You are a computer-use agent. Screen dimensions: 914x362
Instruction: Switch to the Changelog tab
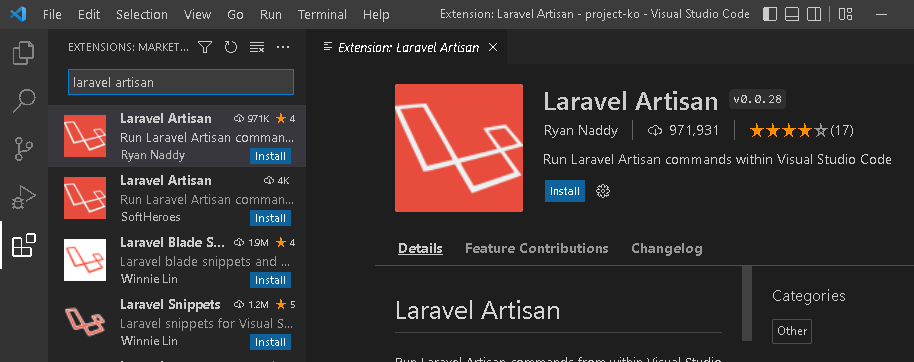click(x=667, y=248)
